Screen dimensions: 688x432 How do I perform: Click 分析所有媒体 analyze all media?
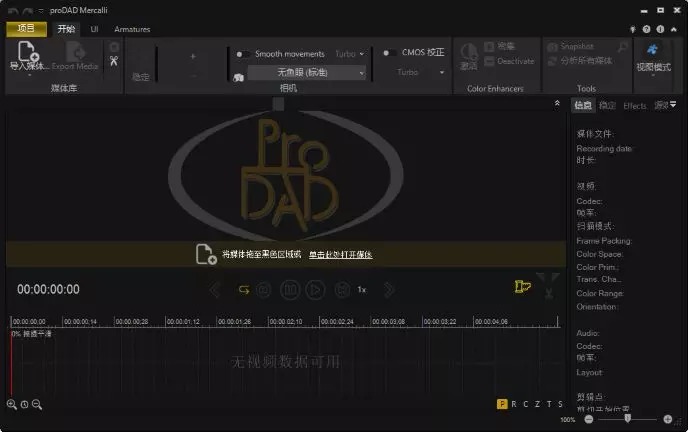tap(580, 61)
